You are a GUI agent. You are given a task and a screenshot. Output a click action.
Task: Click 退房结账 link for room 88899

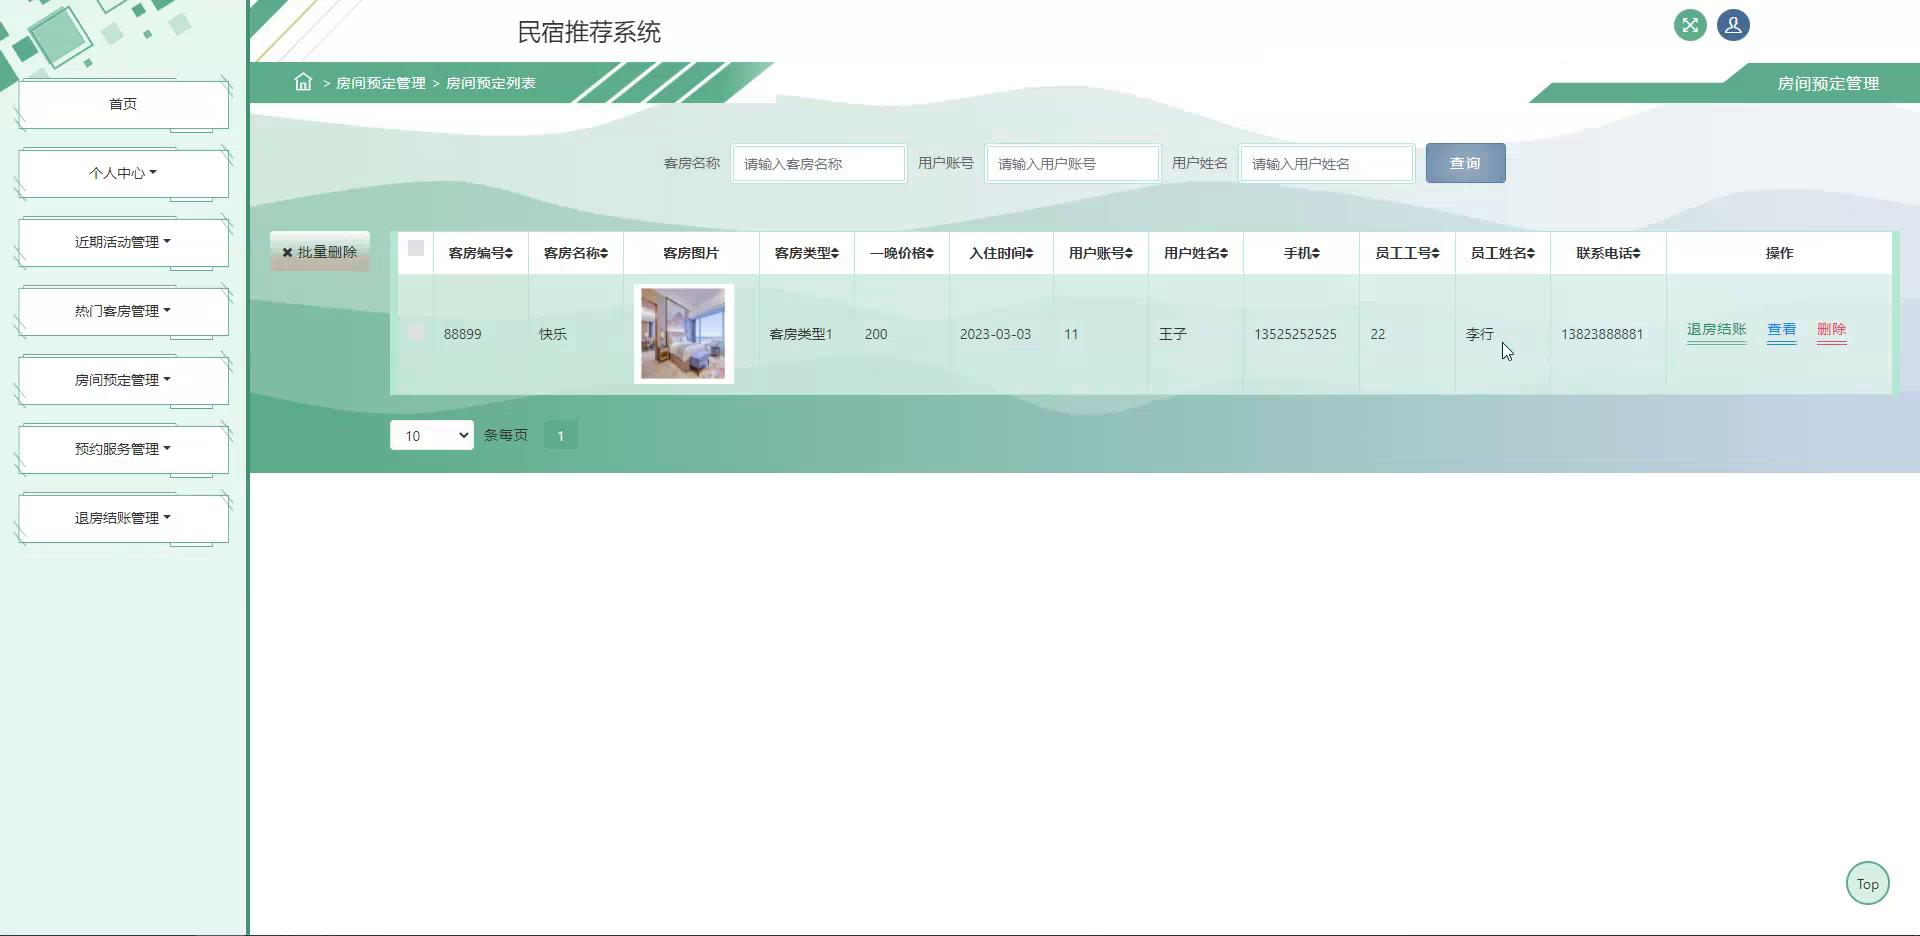pos(1716,329)
